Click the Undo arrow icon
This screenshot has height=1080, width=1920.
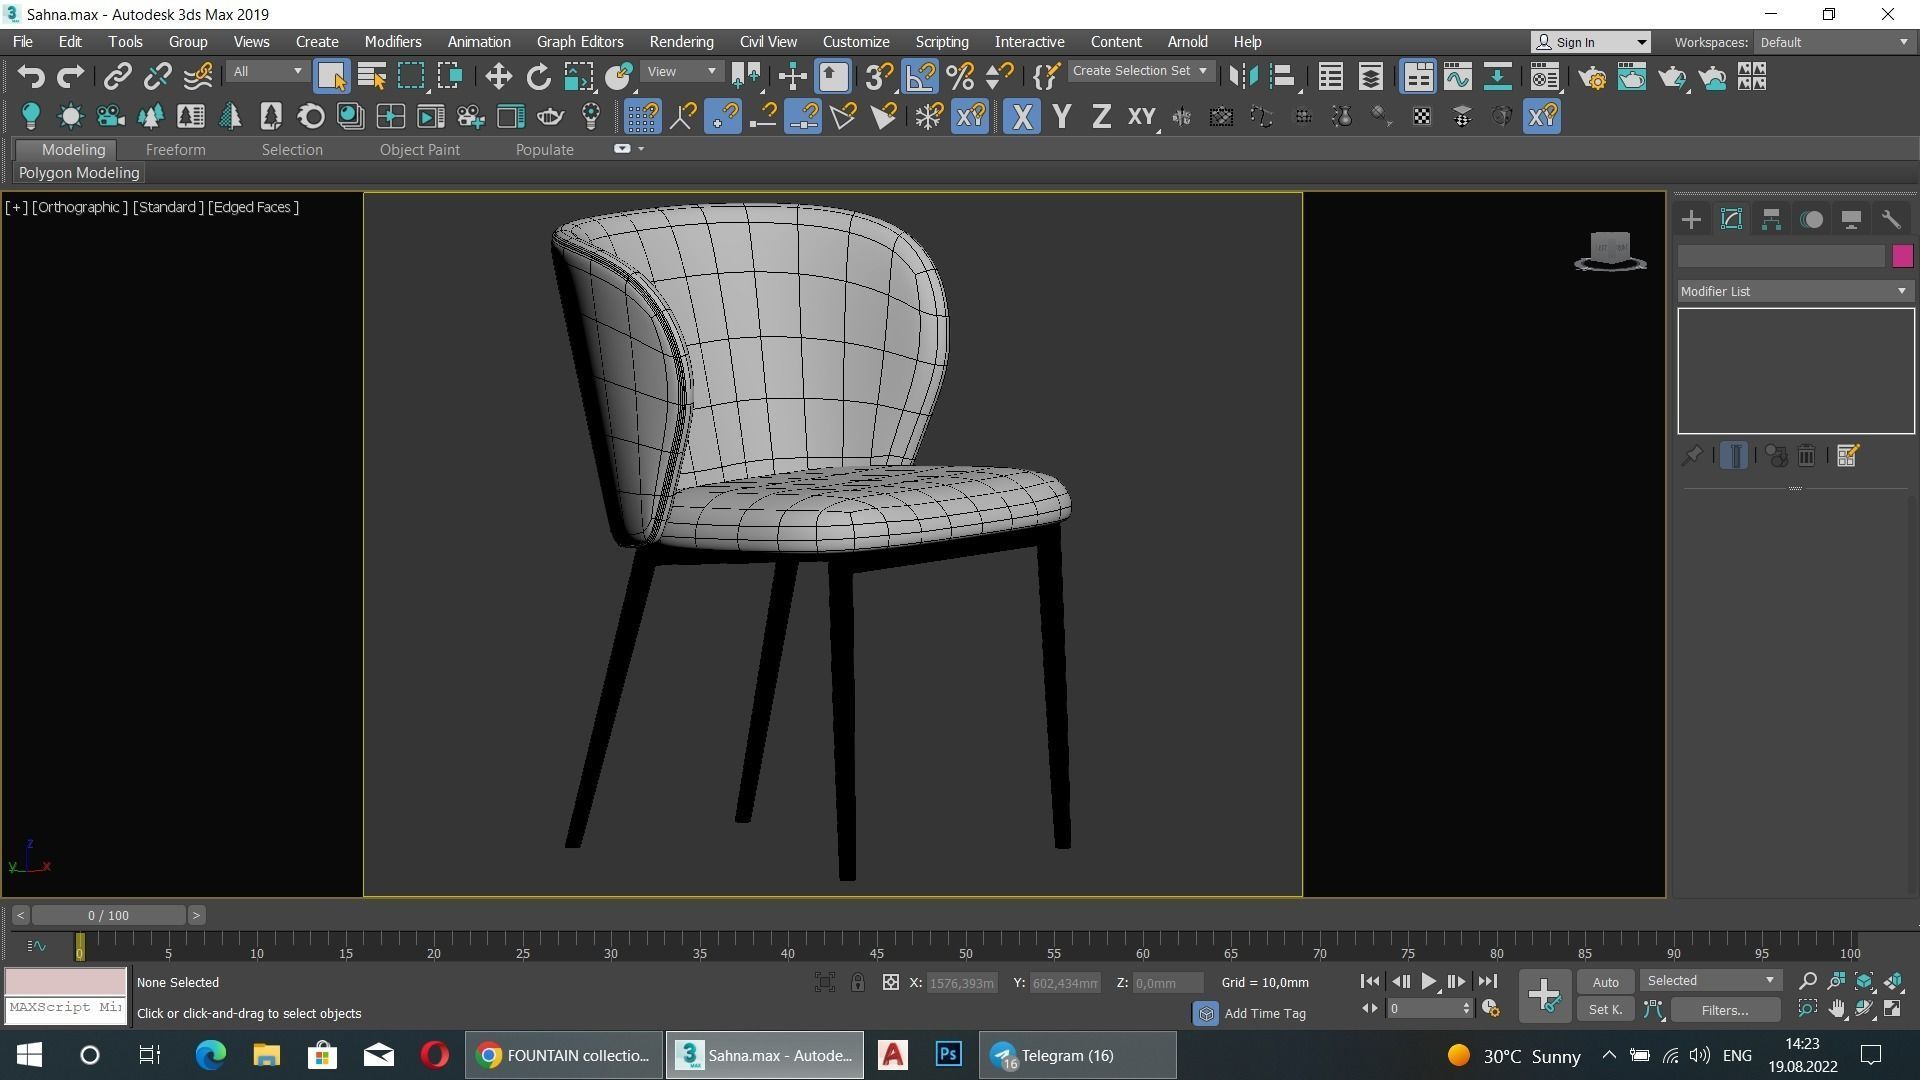click(x=31, y=77)
